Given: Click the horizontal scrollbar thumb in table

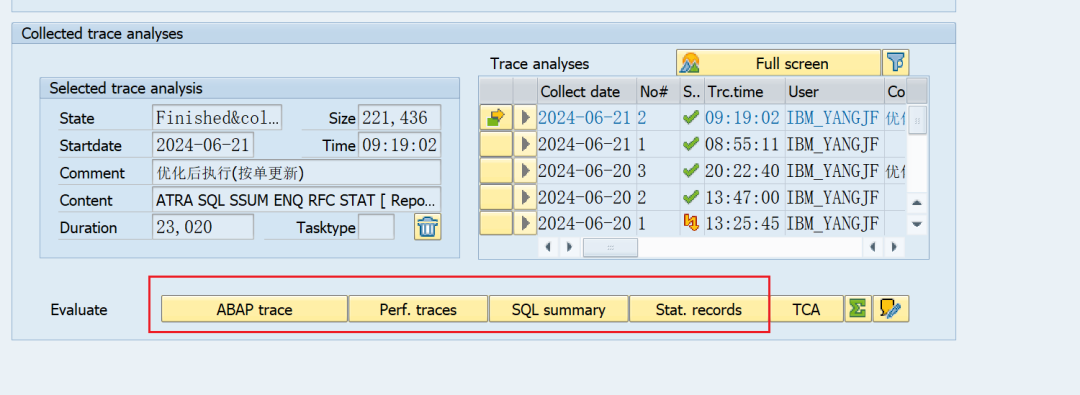Looking at the screenshot, I should click(610, 247).
